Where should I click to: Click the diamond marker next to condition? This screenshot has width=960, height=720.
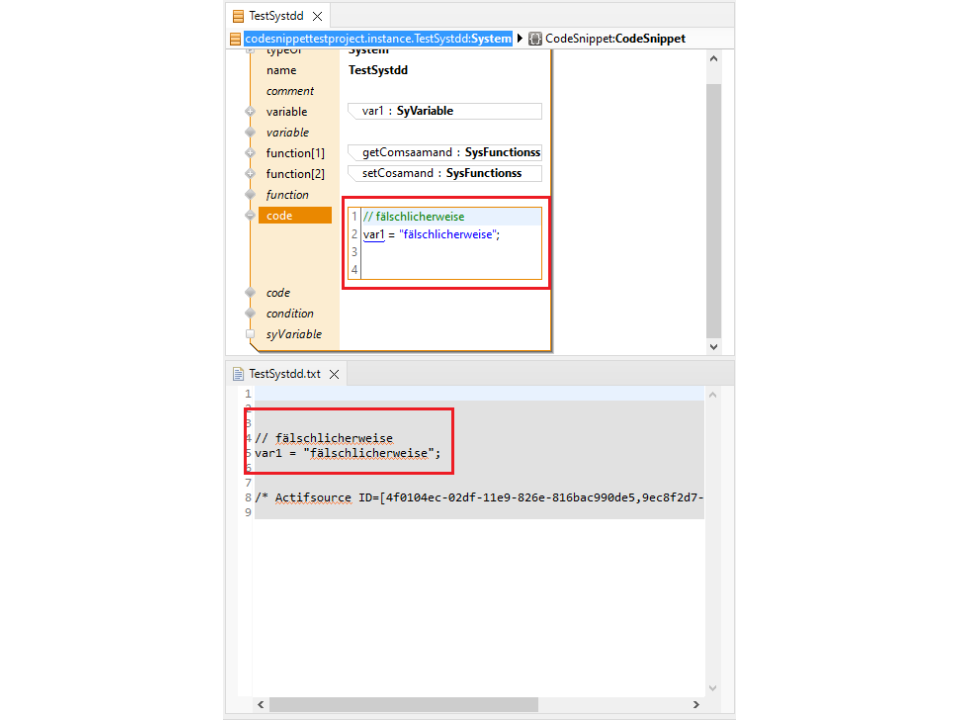point(250,313)
